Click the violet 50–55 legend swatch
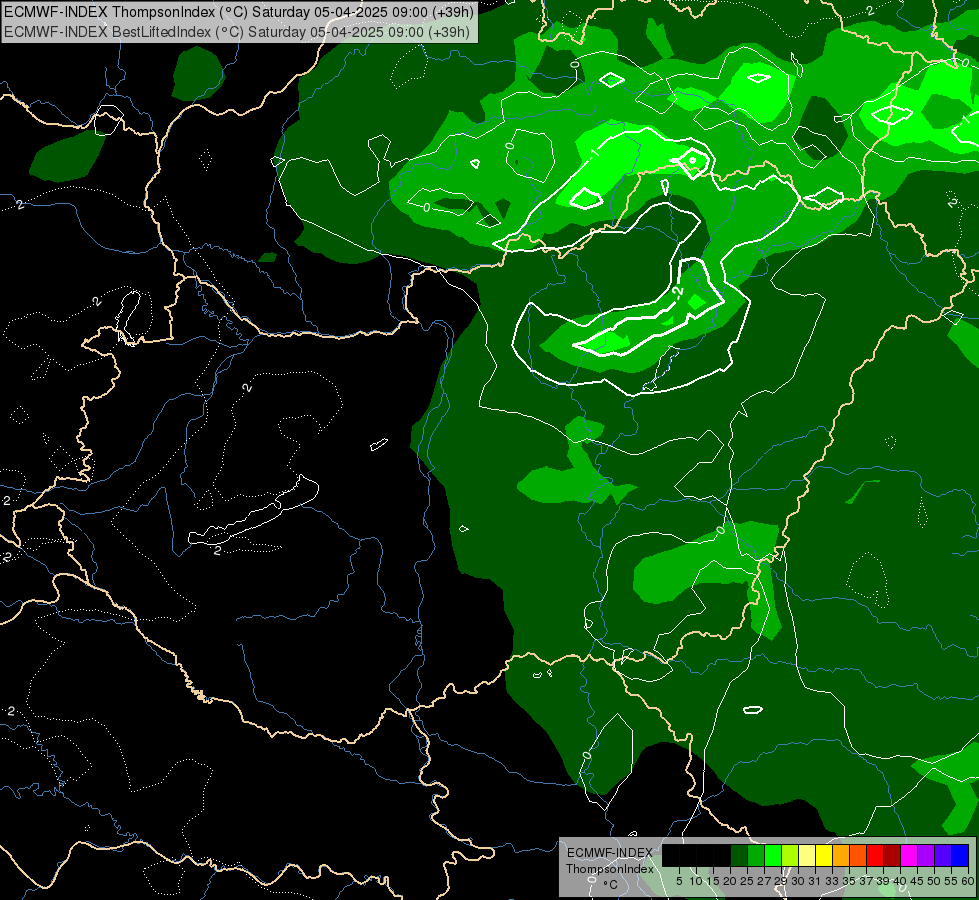Viewport: 979px width, 900px height. (943, 855)
